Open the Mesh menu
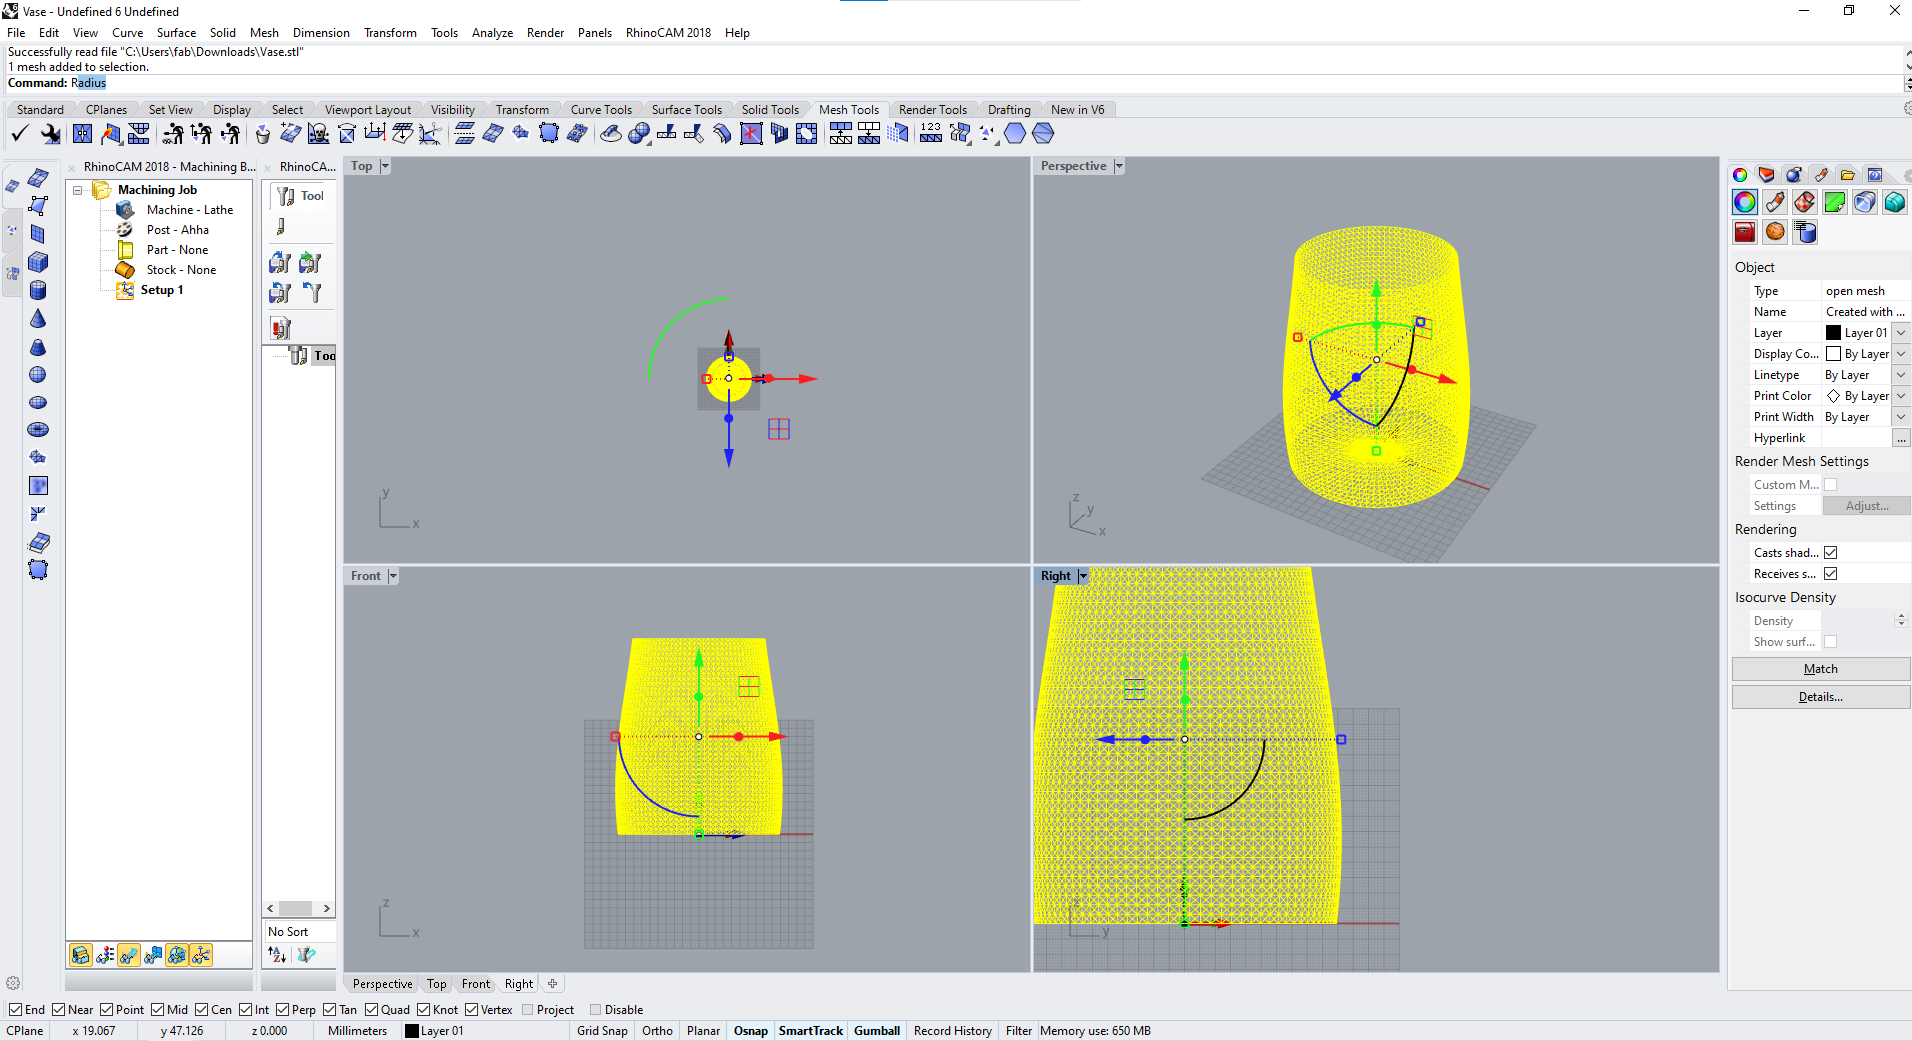Viewport: 1912px width, 1041px height. coord(264,33)
